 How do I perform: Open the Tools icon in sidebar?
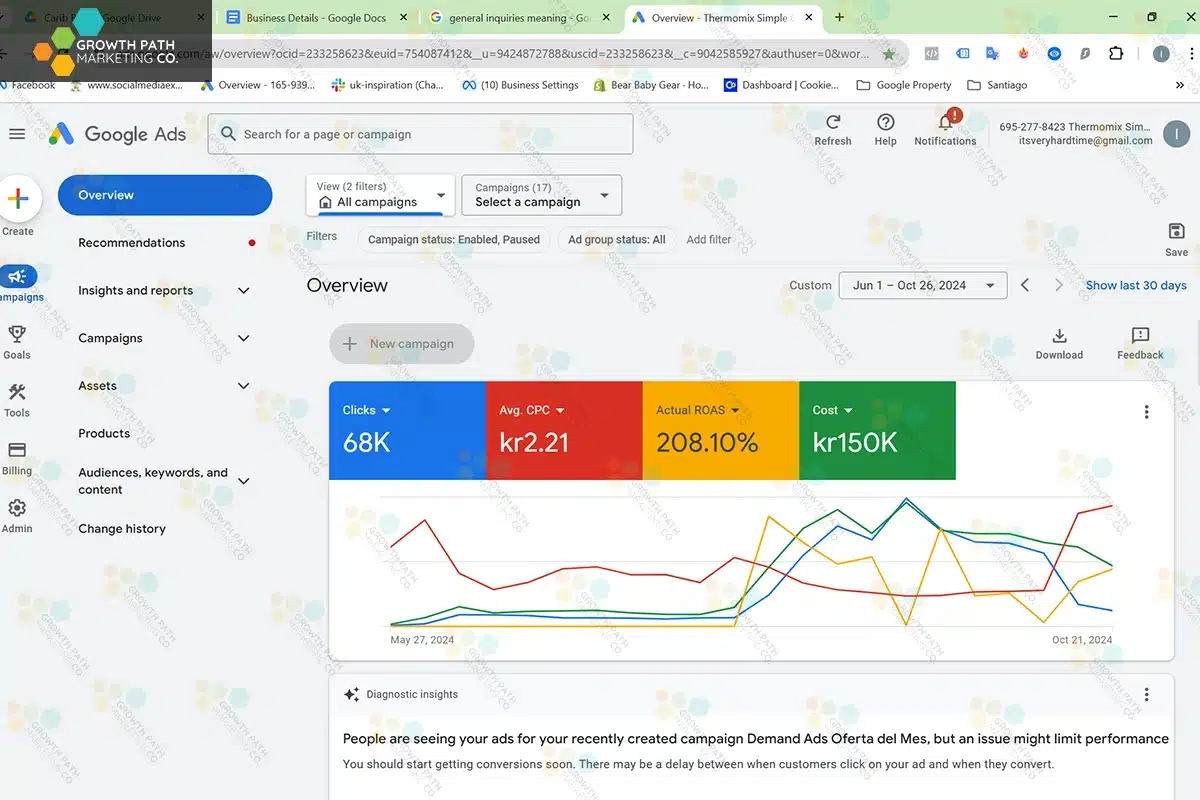point(17,393)
